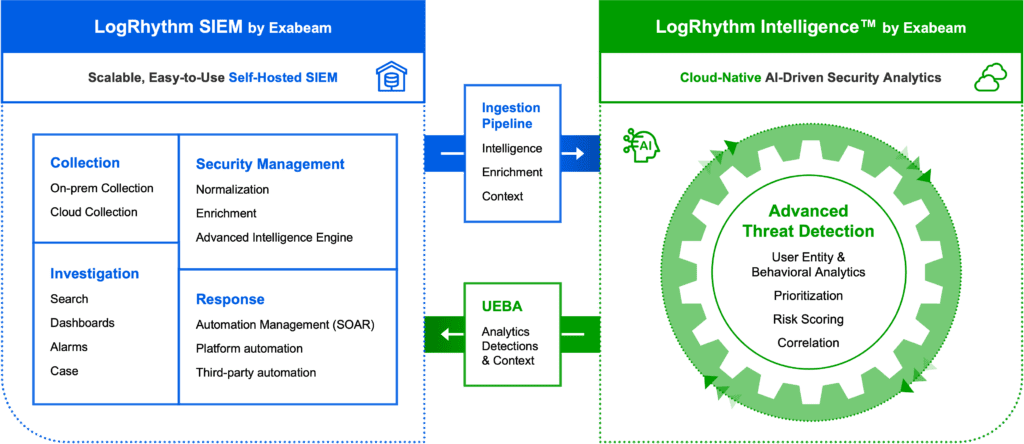Click Risk Scoring in threat detection circle
The height and width of the screenshot is (444, 1024).
[808, 319]
